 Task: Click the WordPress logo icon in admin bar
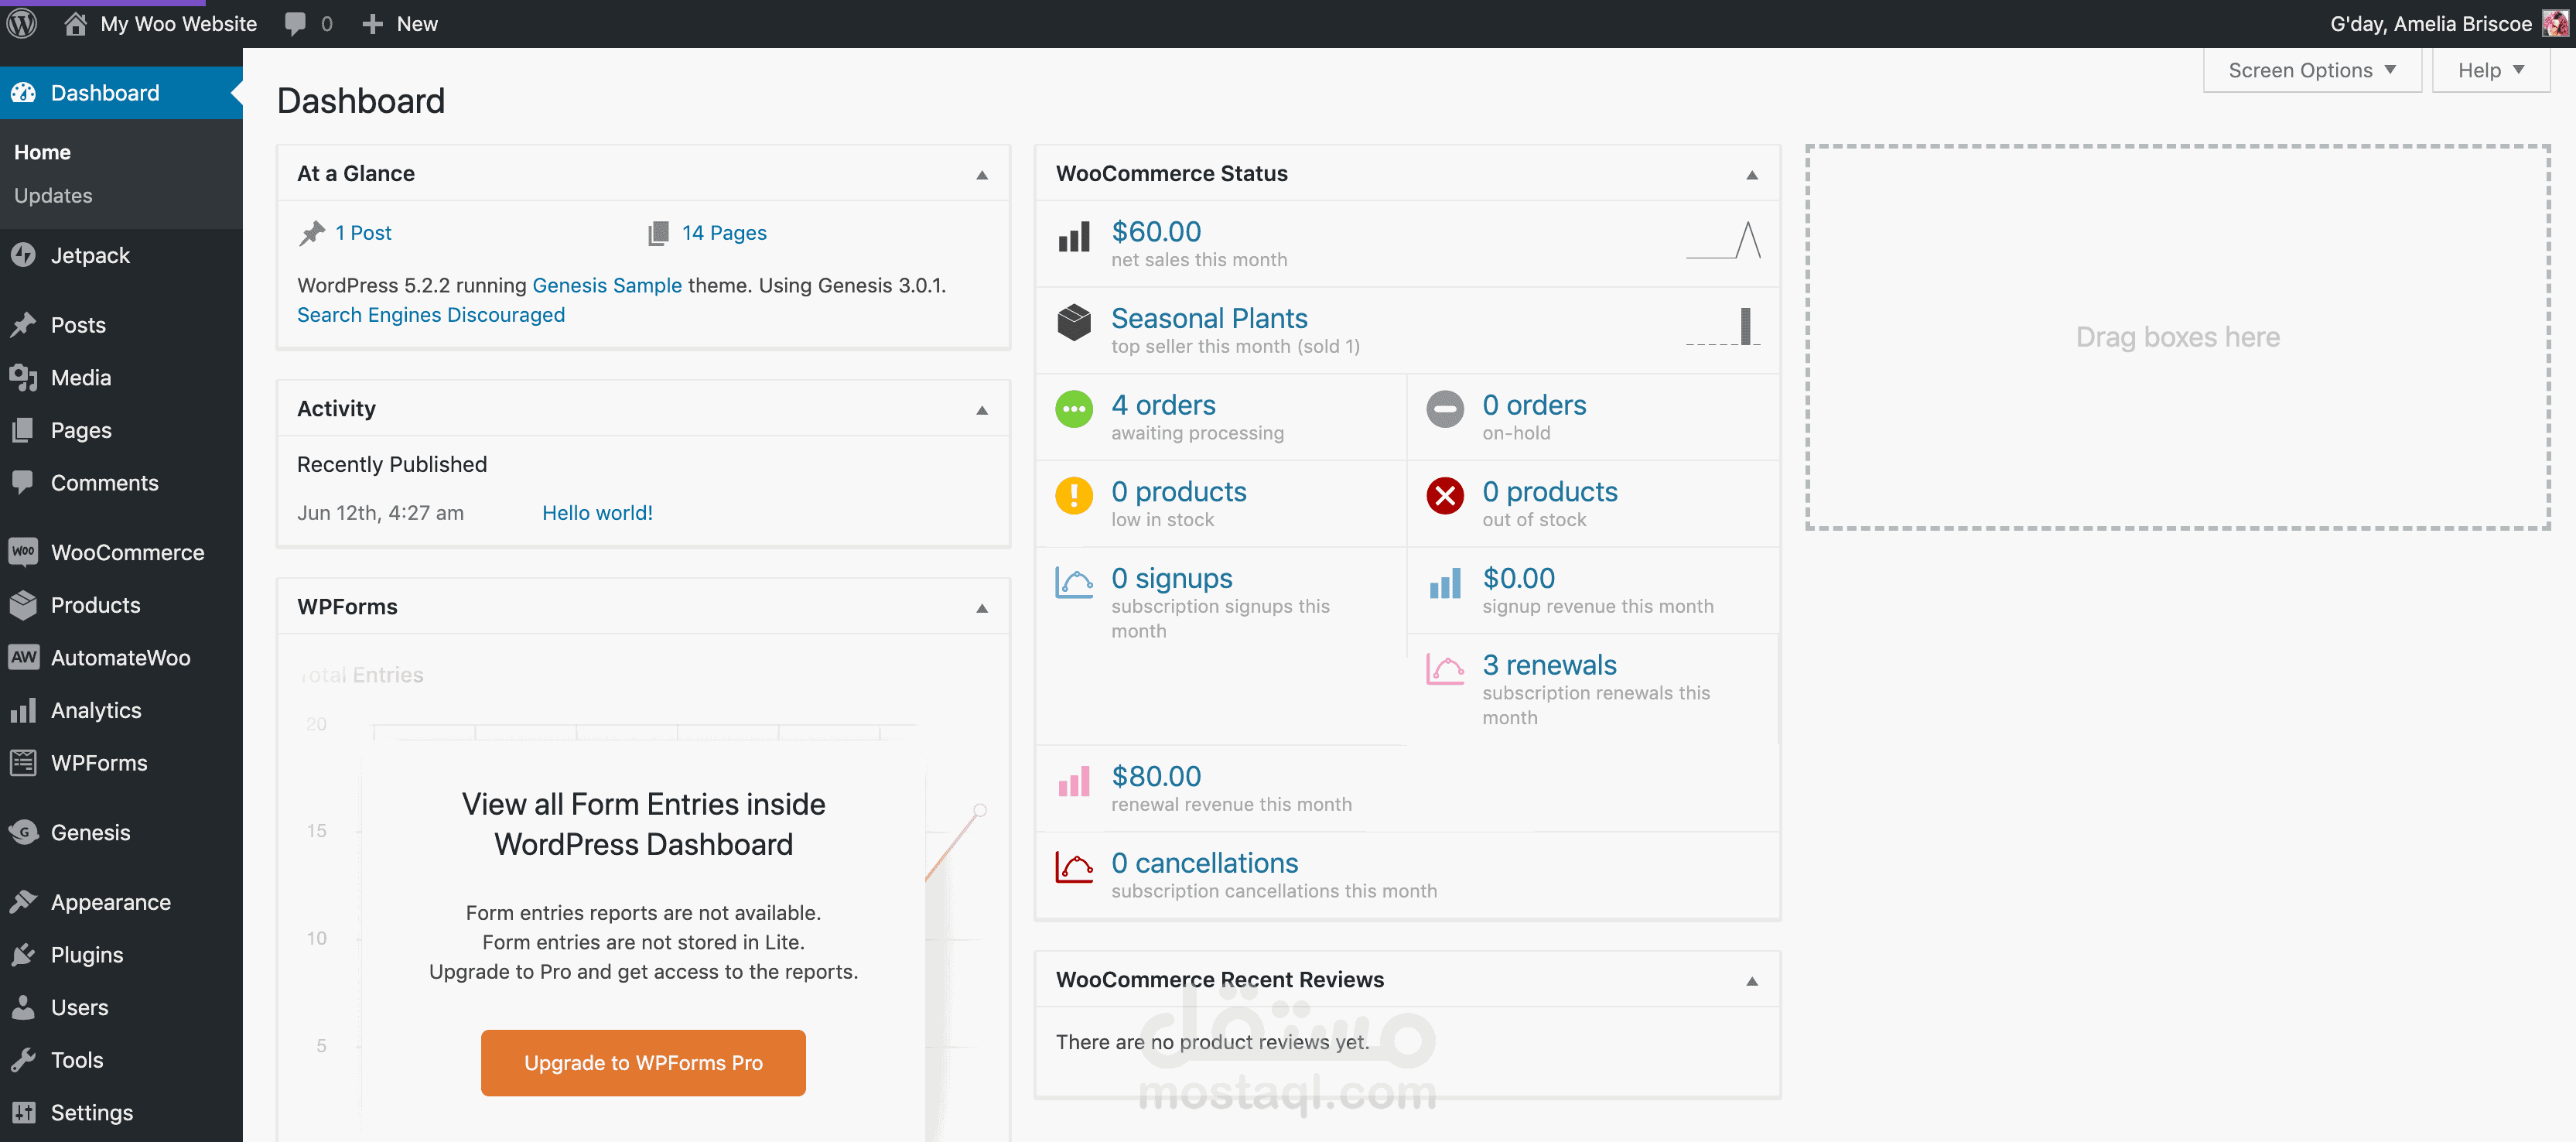(22, 23)
